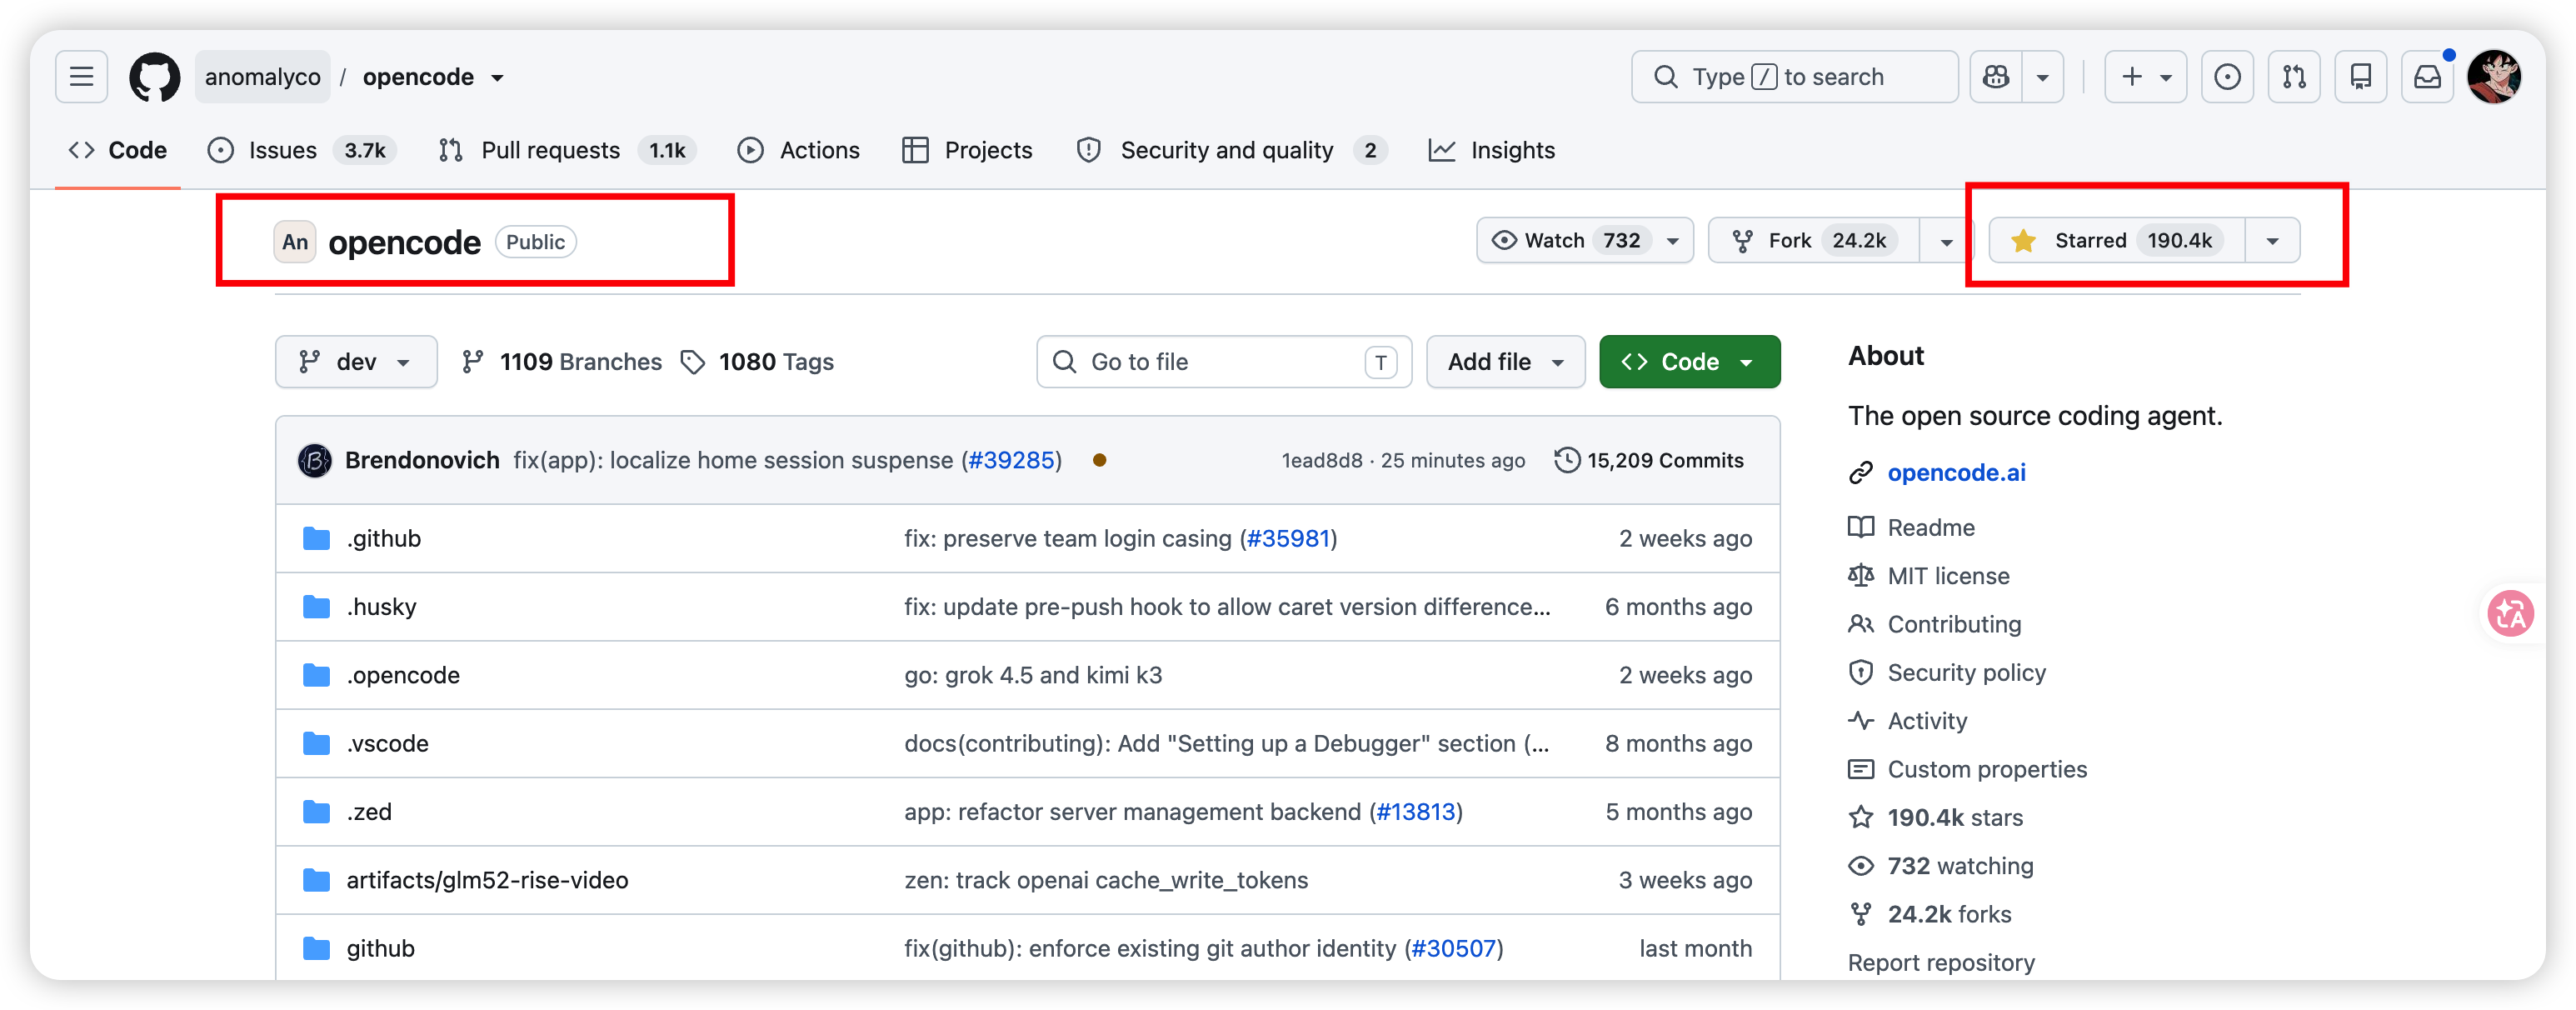Click the branch icon next to 1109 Branches
The image size is (2576, 1010).
coord(473,362)
